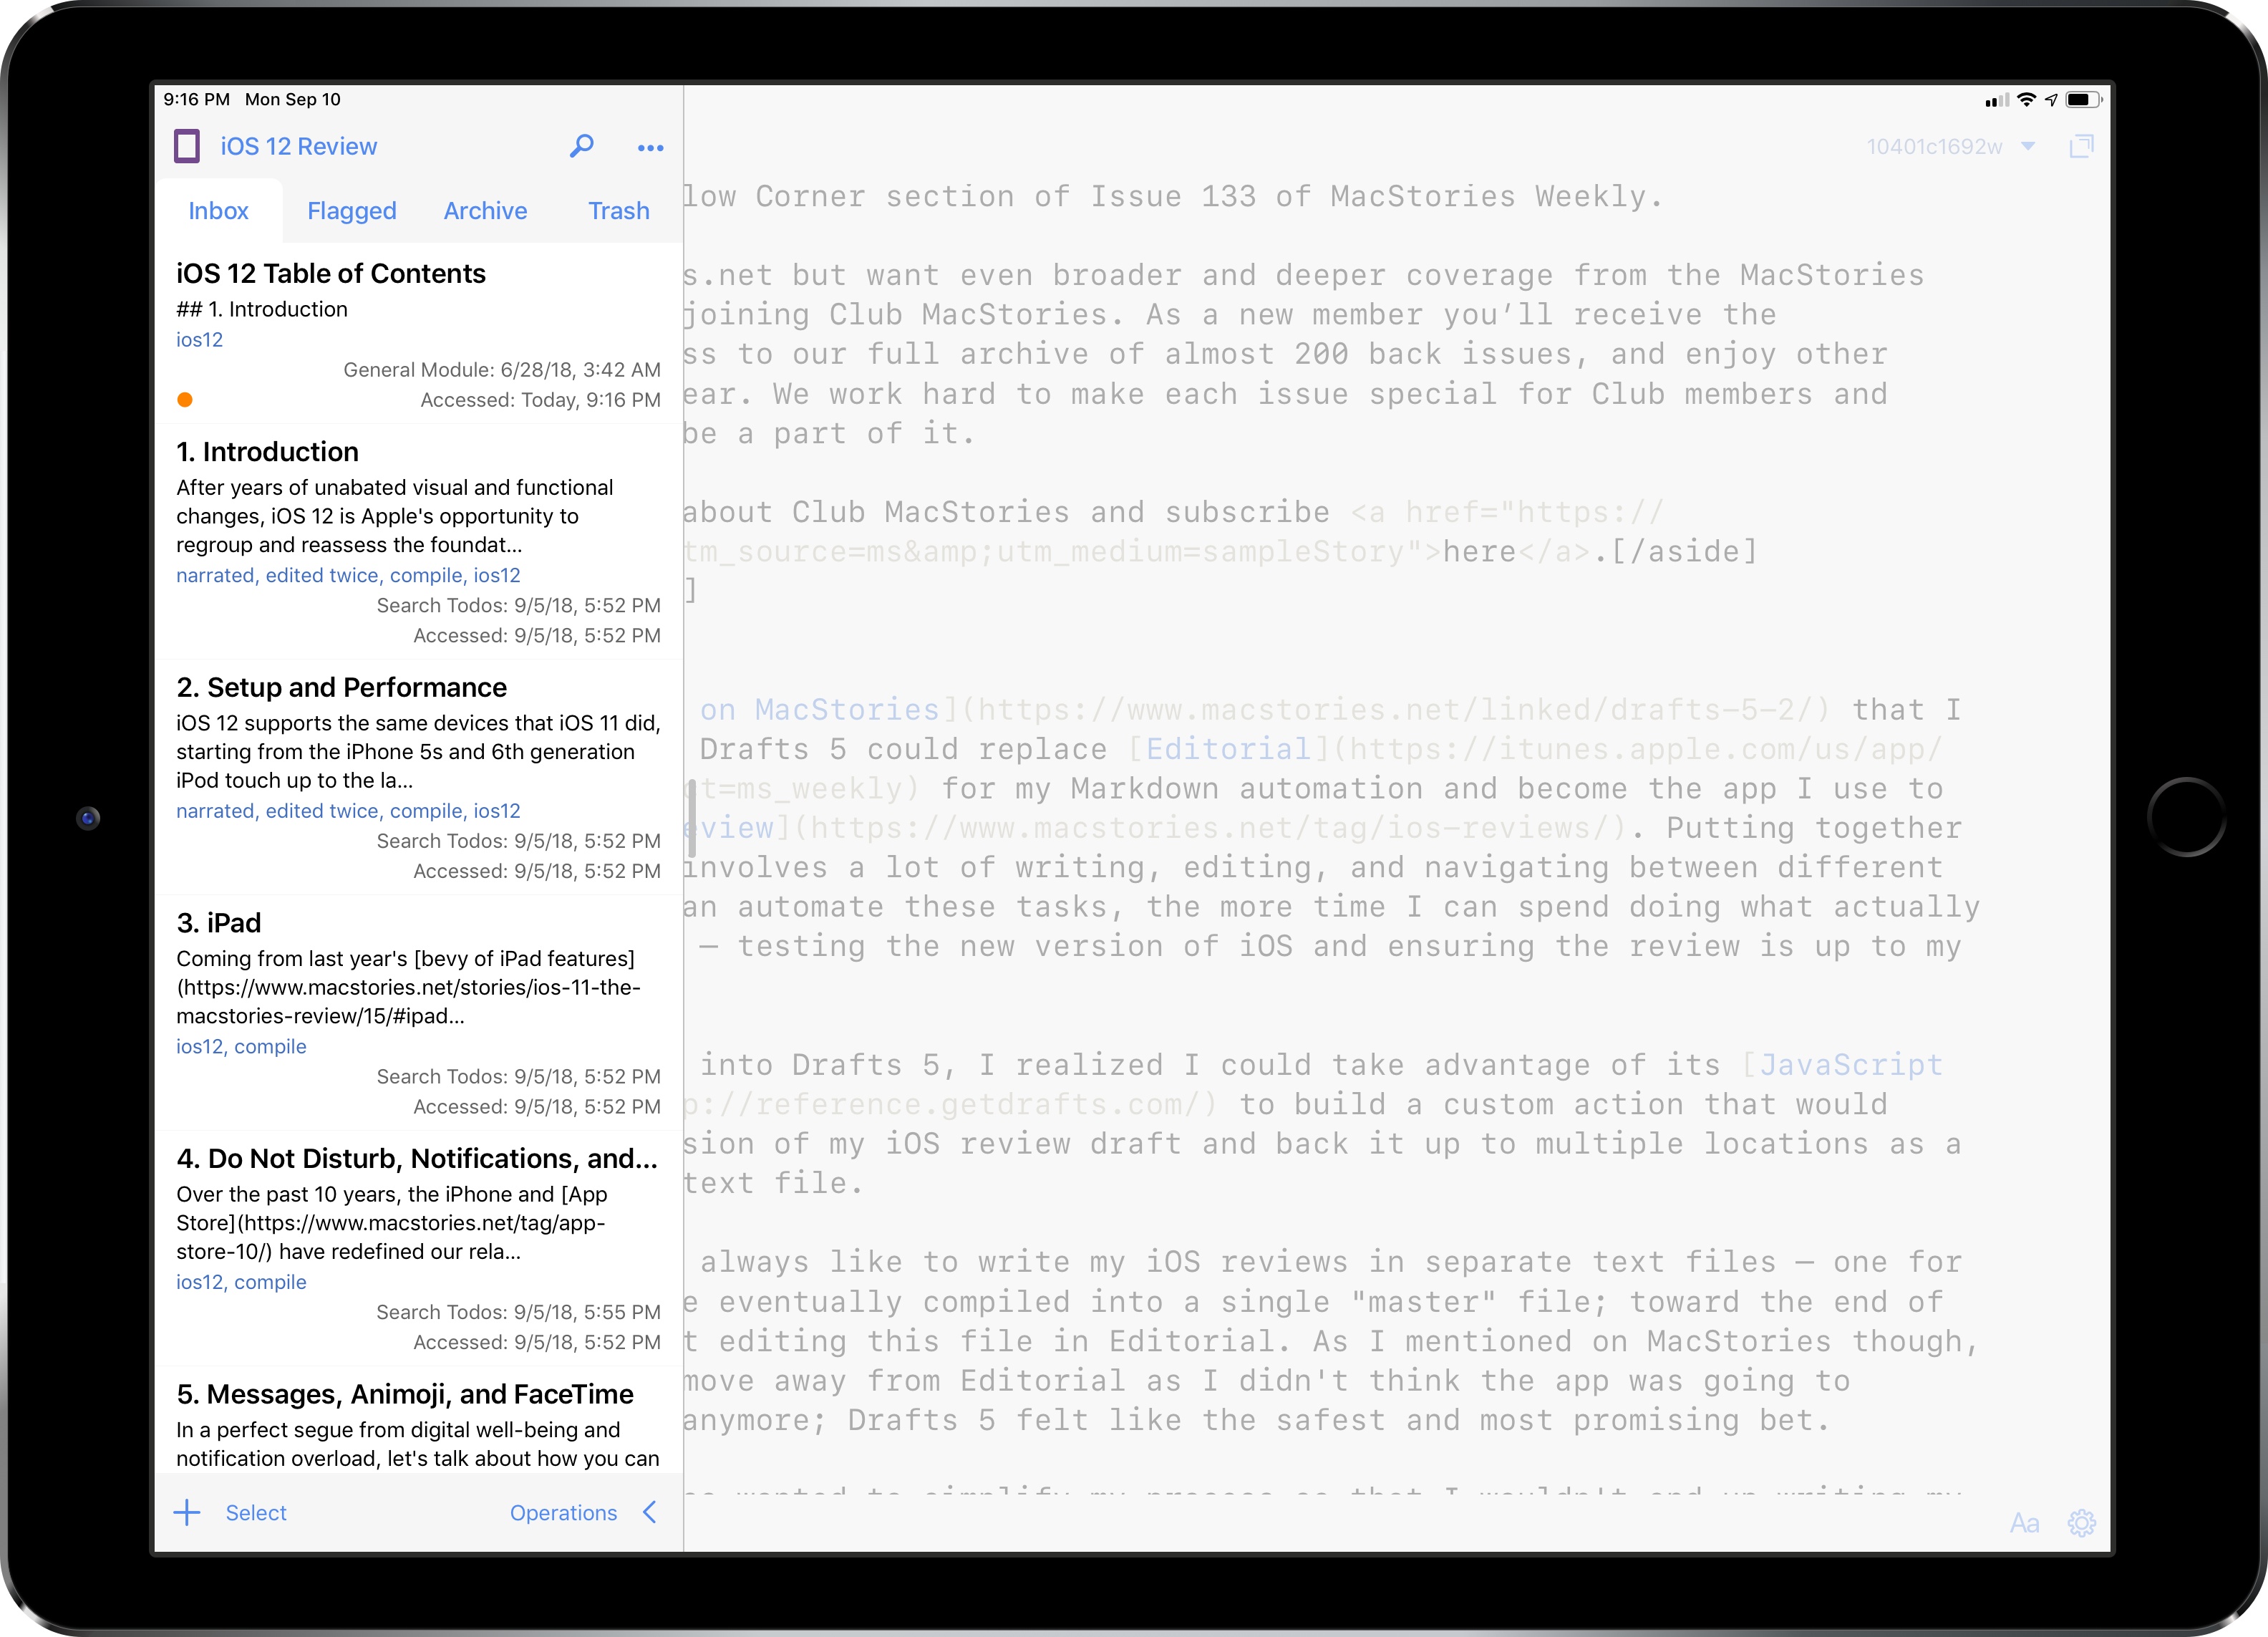The image size is (2268, 1637).
Task: Open the three-dot more options menu
Action: tap(651, 148)
